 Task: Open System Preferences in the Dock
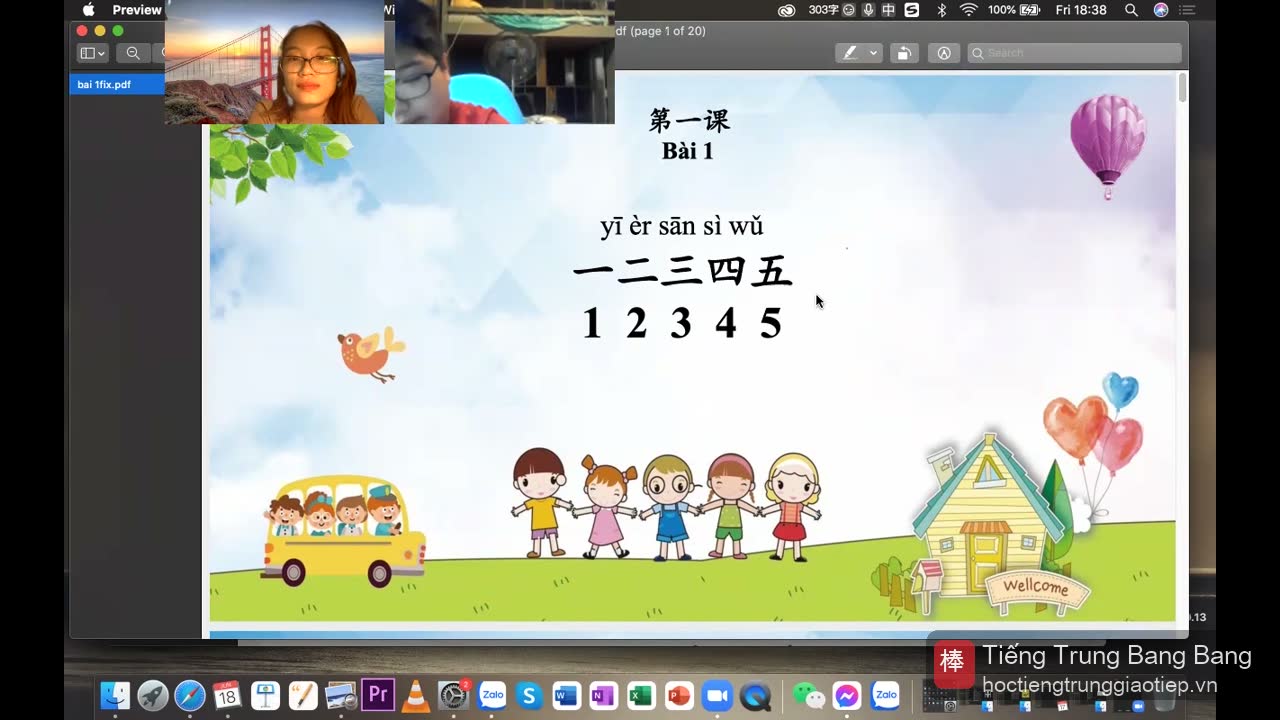click(454, 695)
